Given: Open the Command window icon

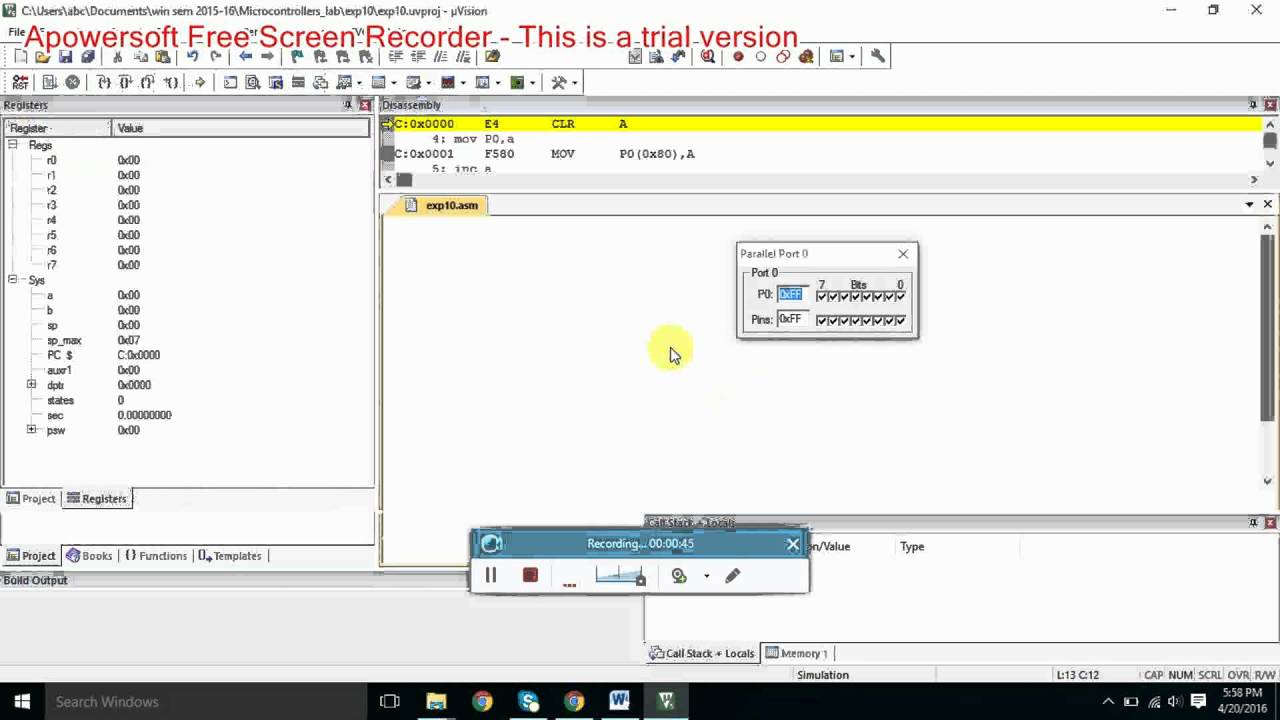Looking at the screenshot, I should click(230, 82).
